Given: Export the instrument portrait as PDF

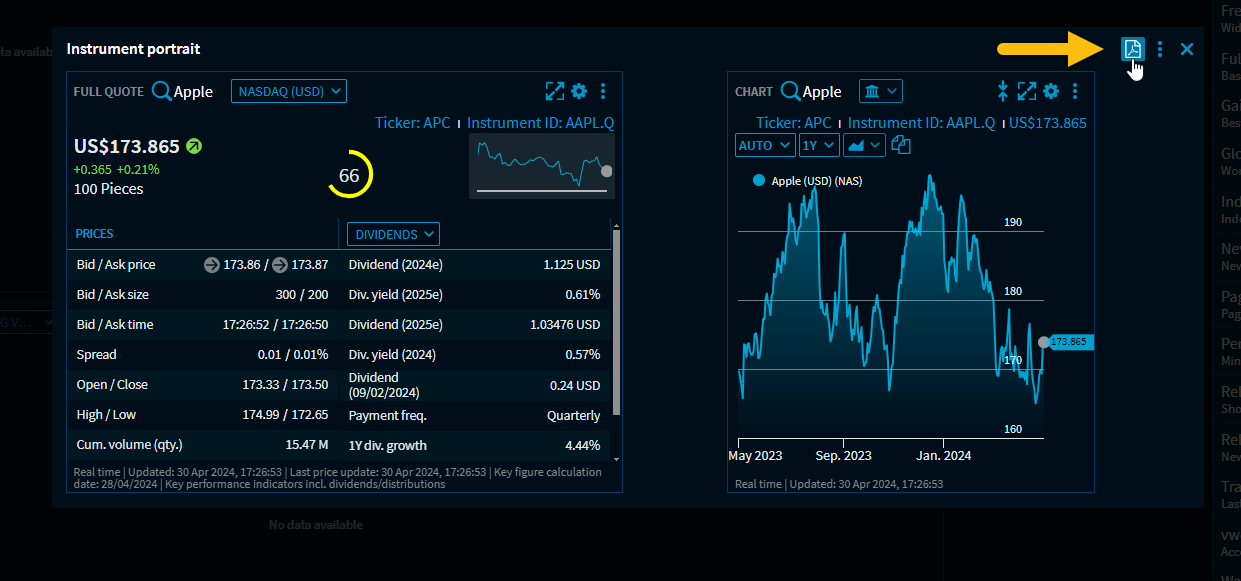Looking at the screenshot, I should coord(1132,49).
